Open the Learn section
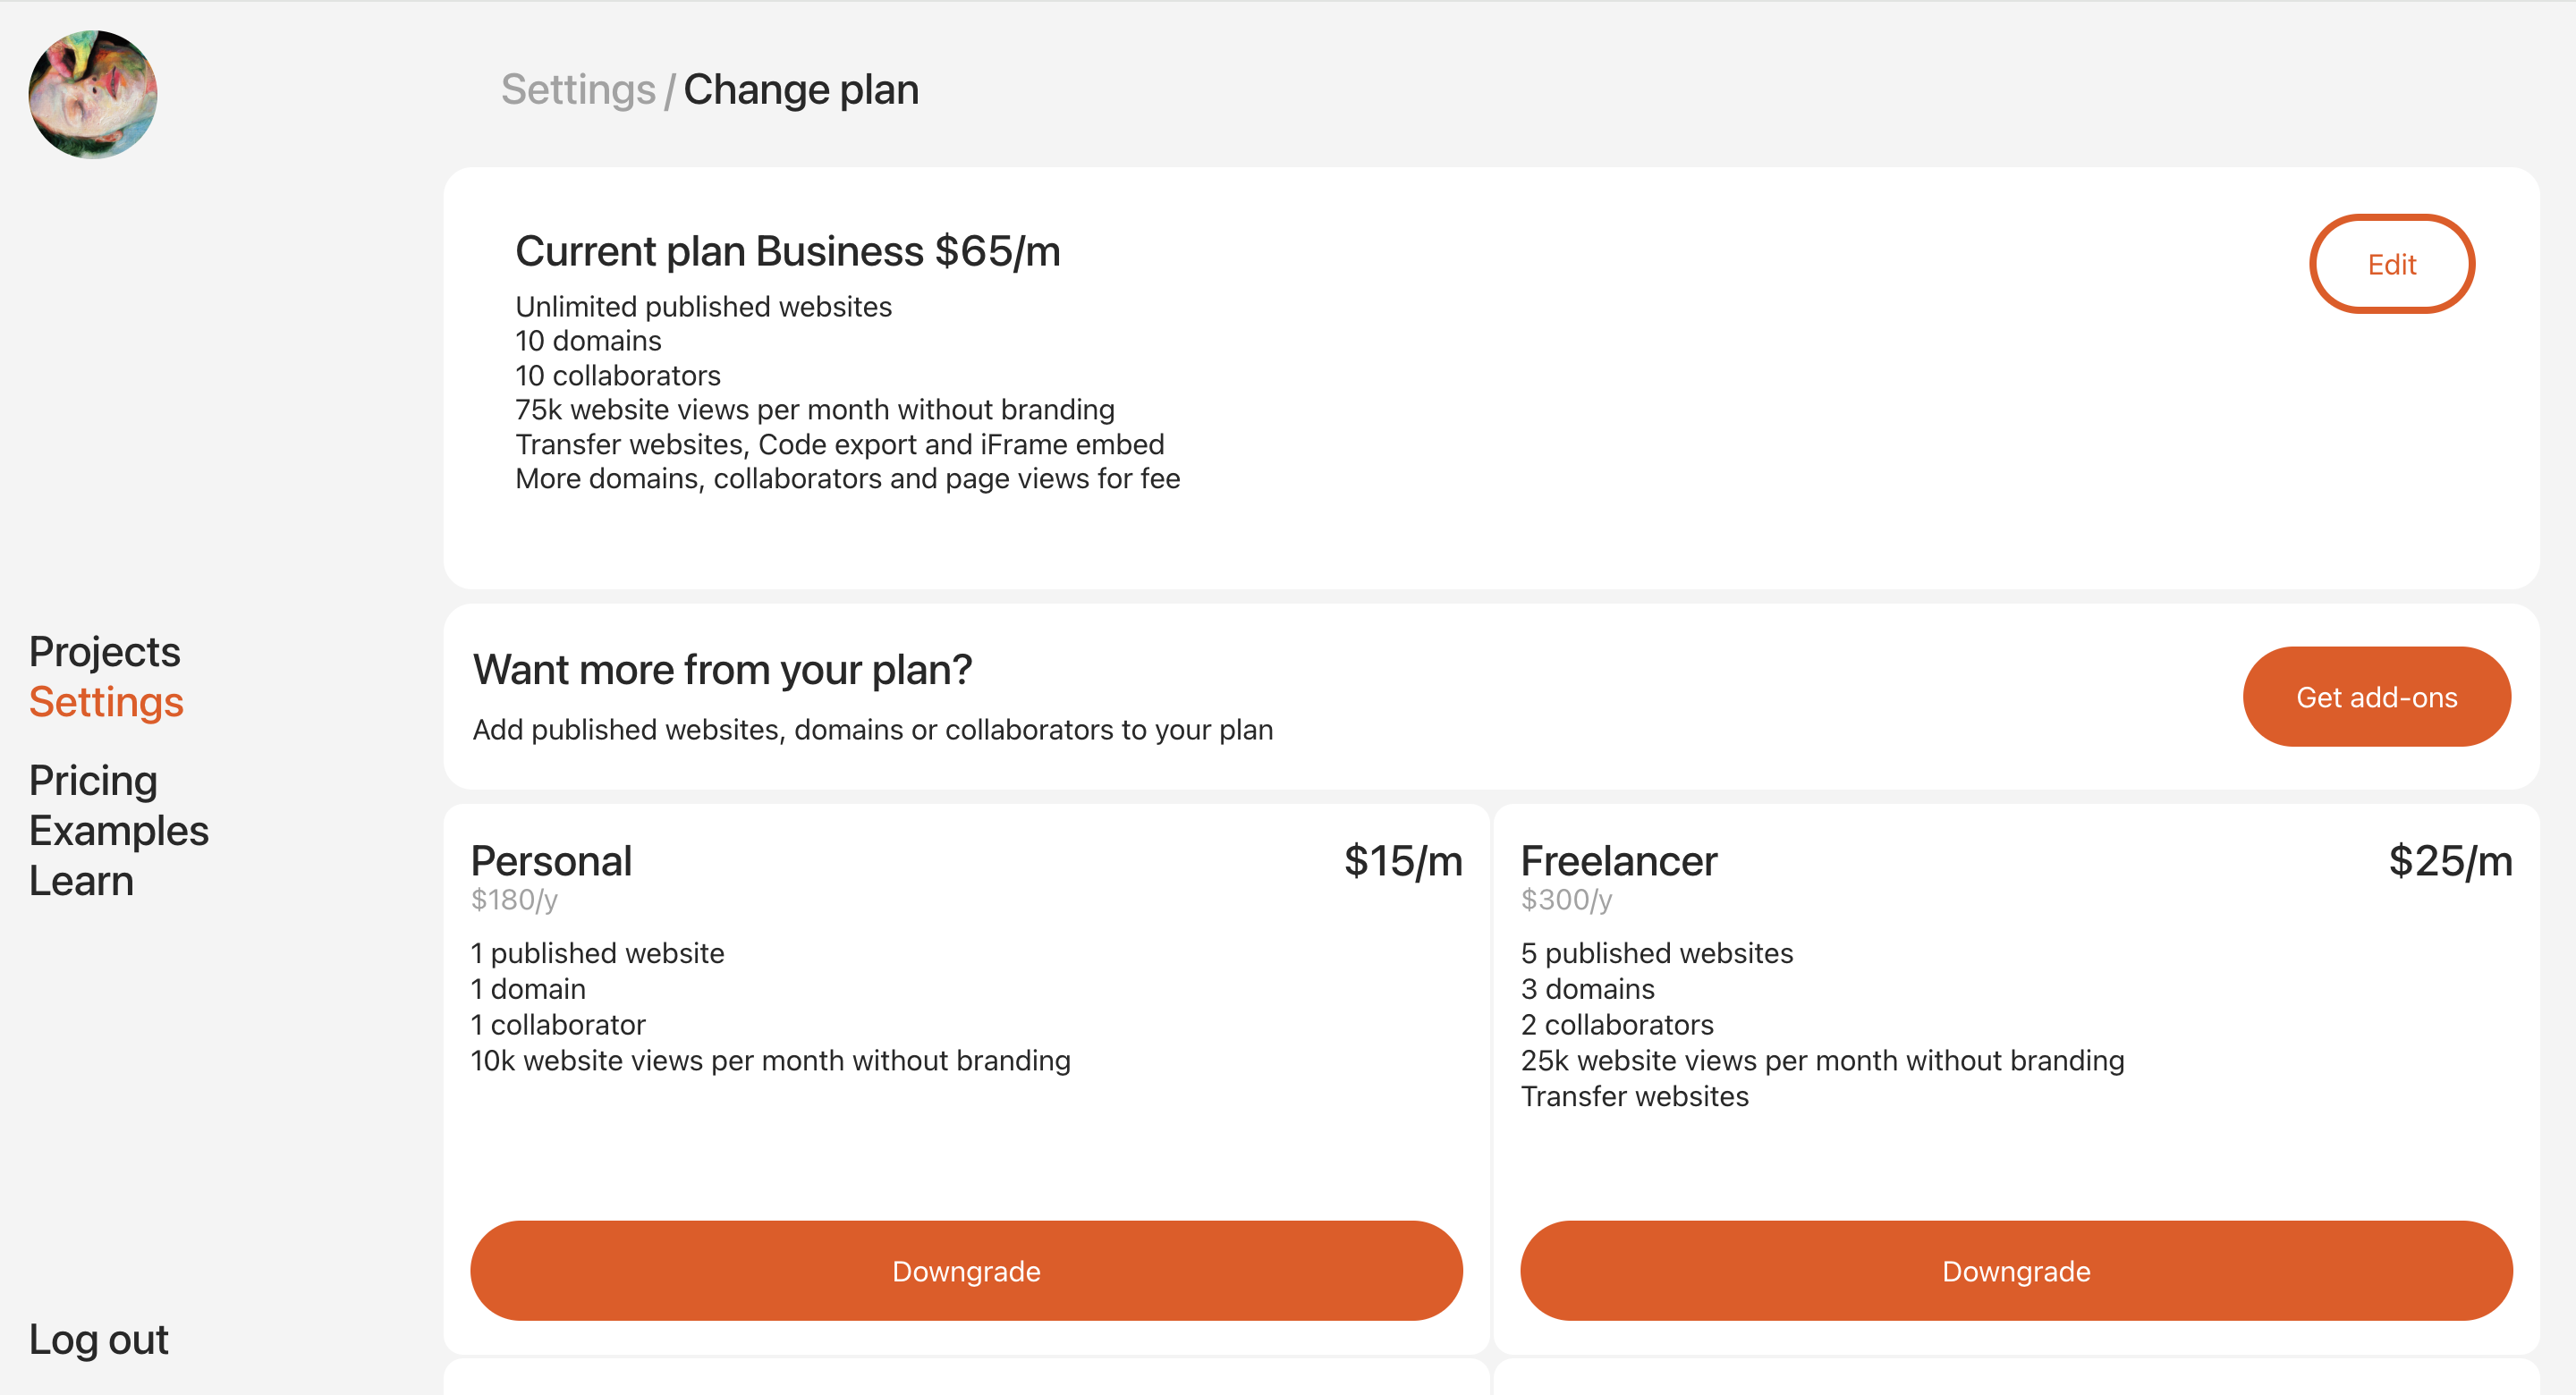This screenshot has height=1395, width=2576. (81, 881)
